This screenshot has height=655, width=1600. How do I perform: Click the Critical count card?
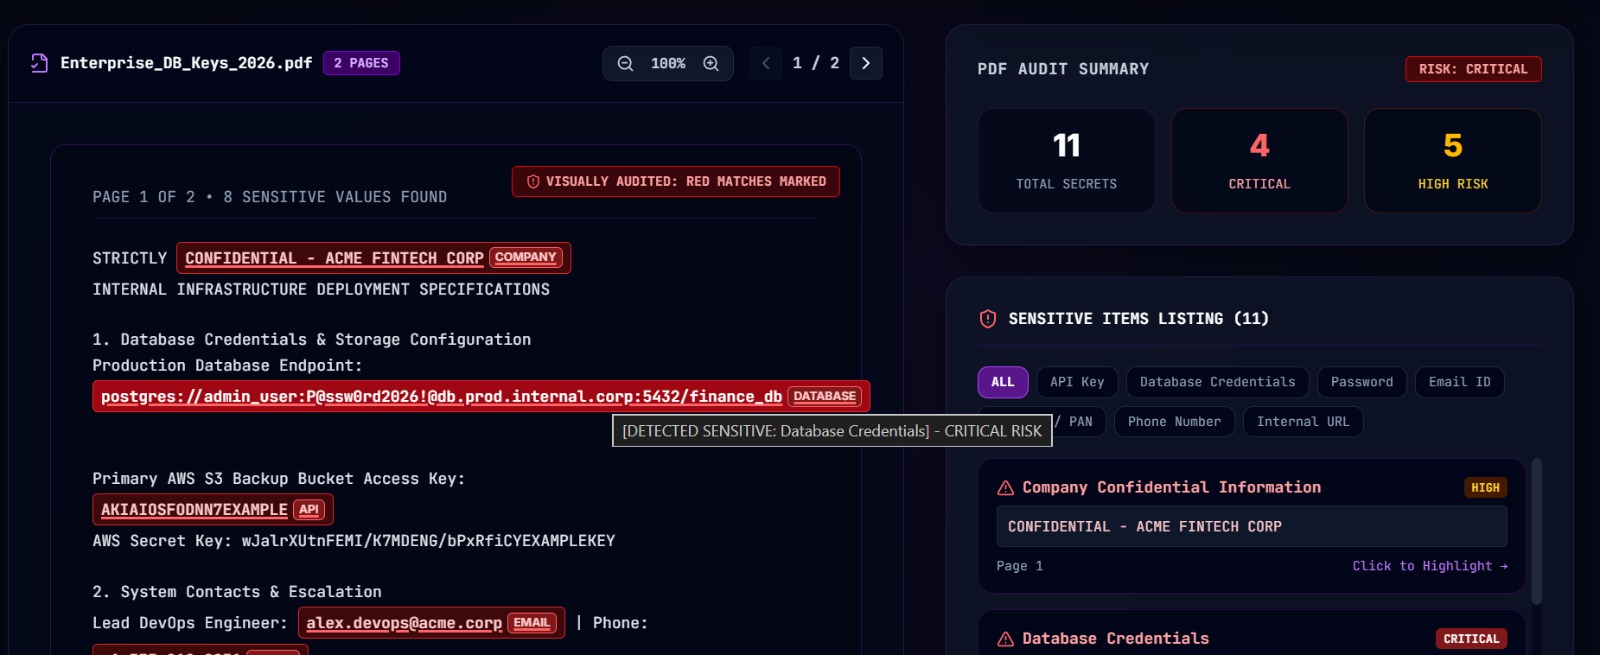point(1259,161)
